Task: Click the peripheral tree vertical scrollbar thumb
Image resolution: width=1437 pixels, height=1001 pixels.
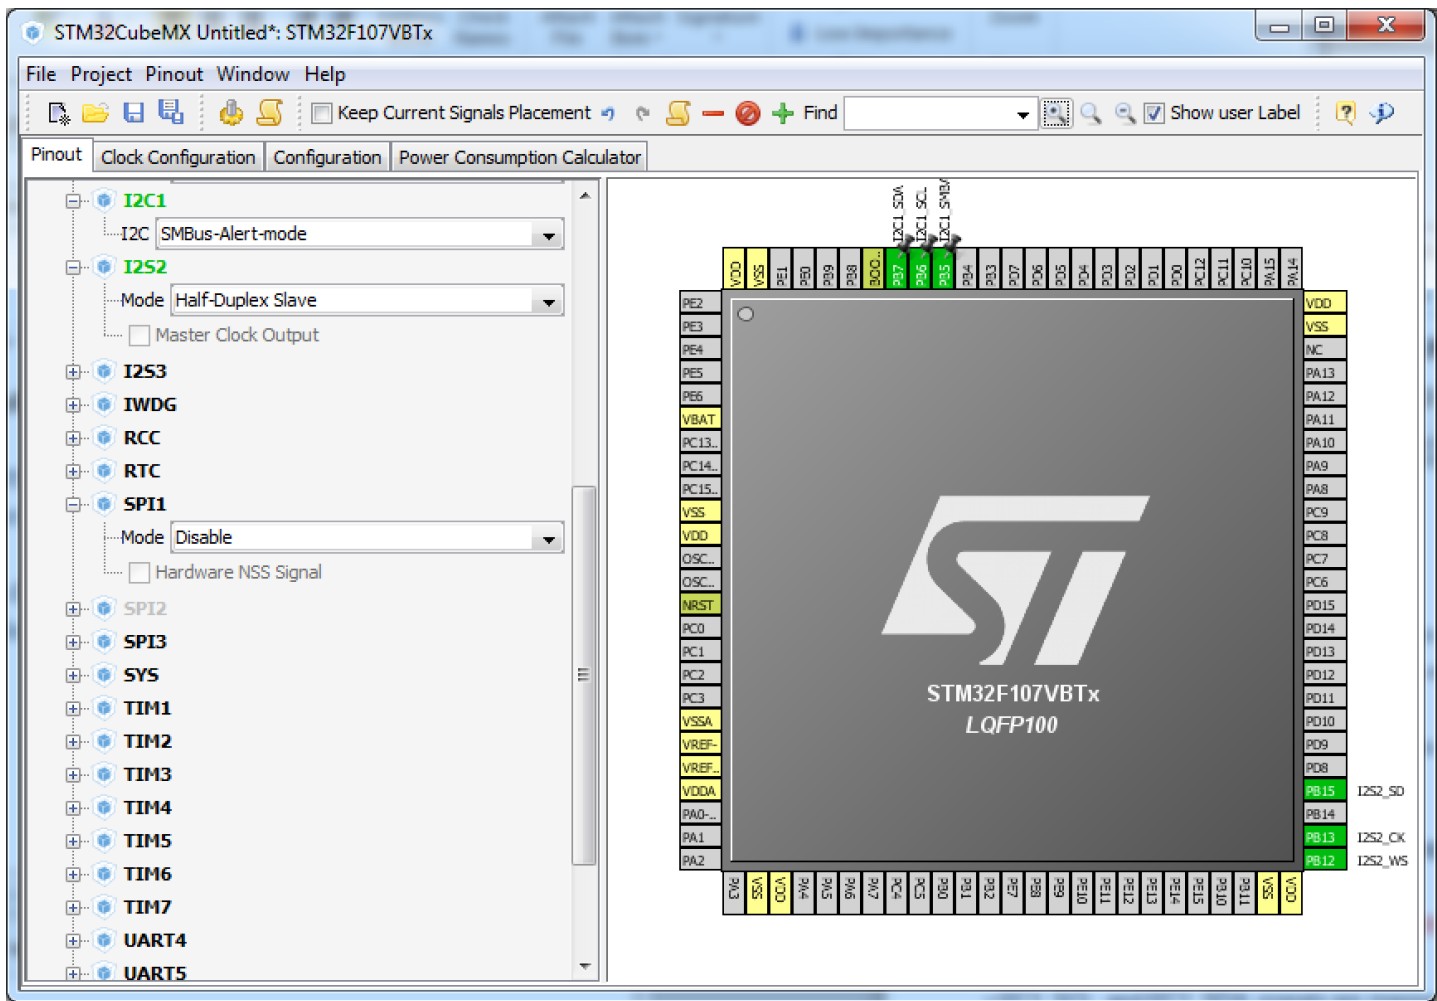Action: [x=584, y=675]
